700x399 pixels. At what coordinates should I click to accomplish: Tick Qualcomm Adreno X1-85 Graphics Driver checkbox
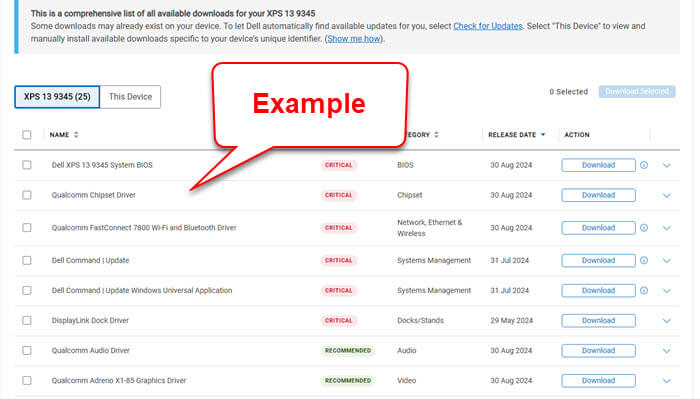click(27, 381)
